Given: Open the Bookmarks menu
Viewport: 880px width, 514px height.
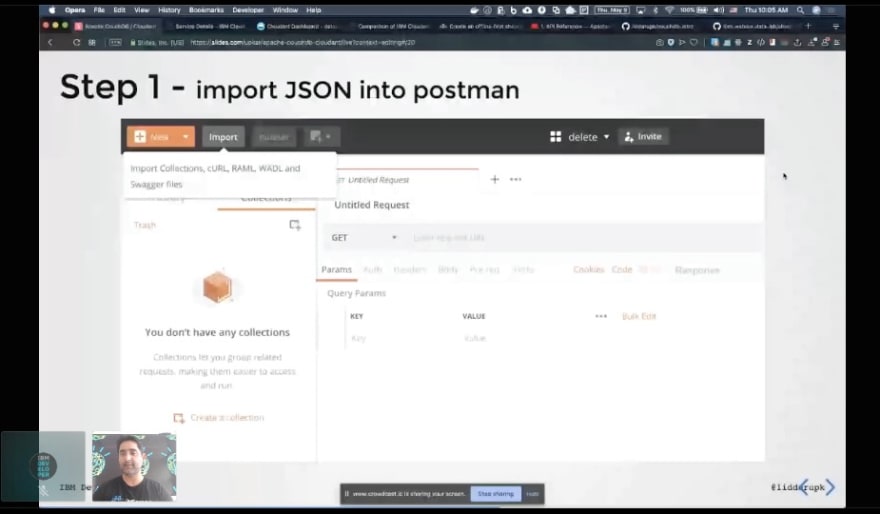Looking at the screenshot, I should pos(206,10).
